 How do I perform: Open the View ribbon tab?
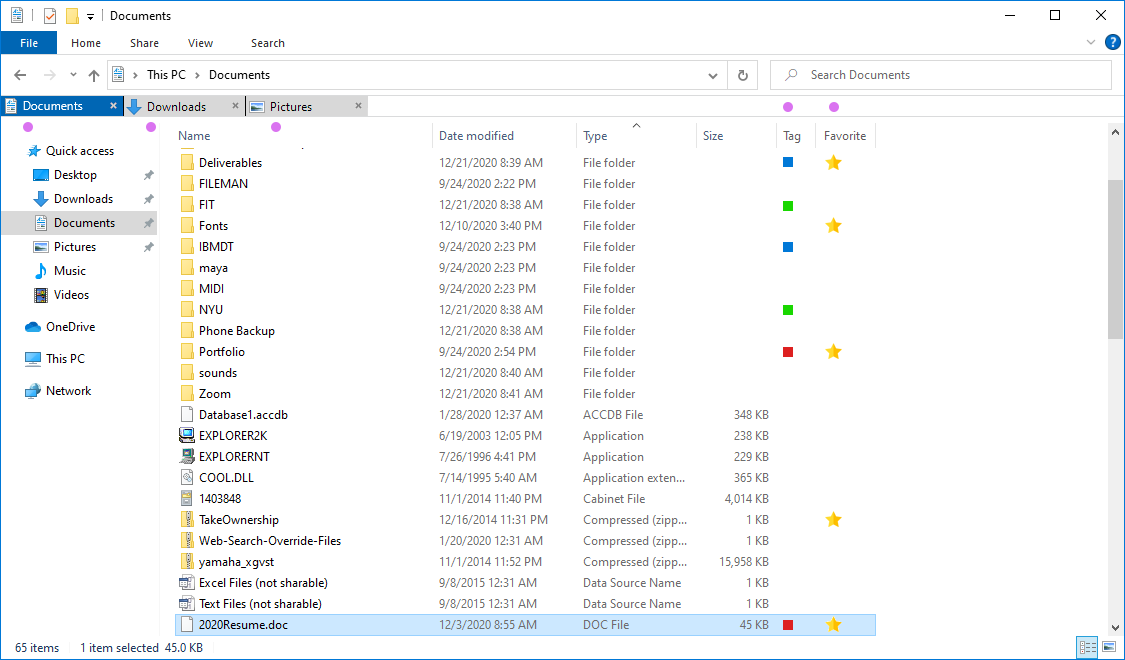pyautogui.click(x=200, y=43)
